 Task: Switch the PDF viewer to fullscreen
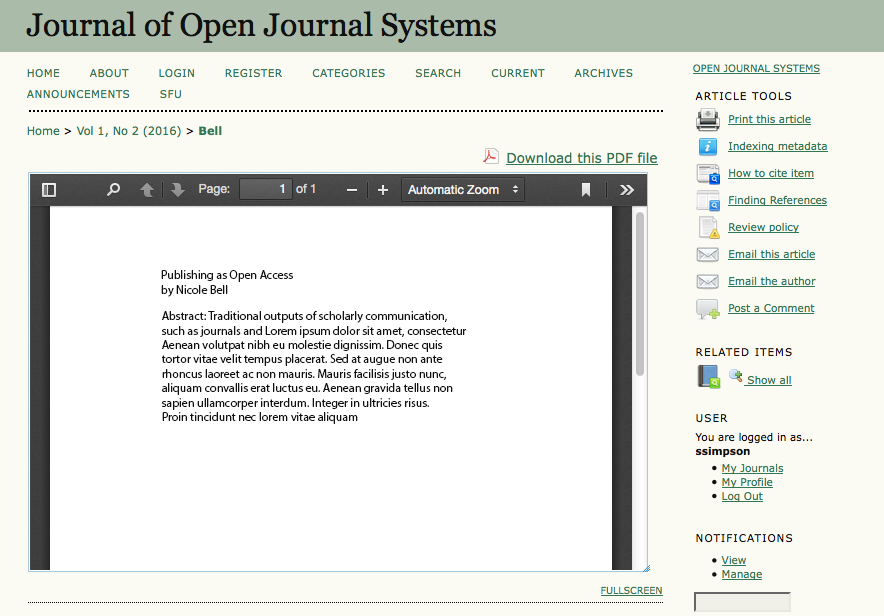(631, 590)
